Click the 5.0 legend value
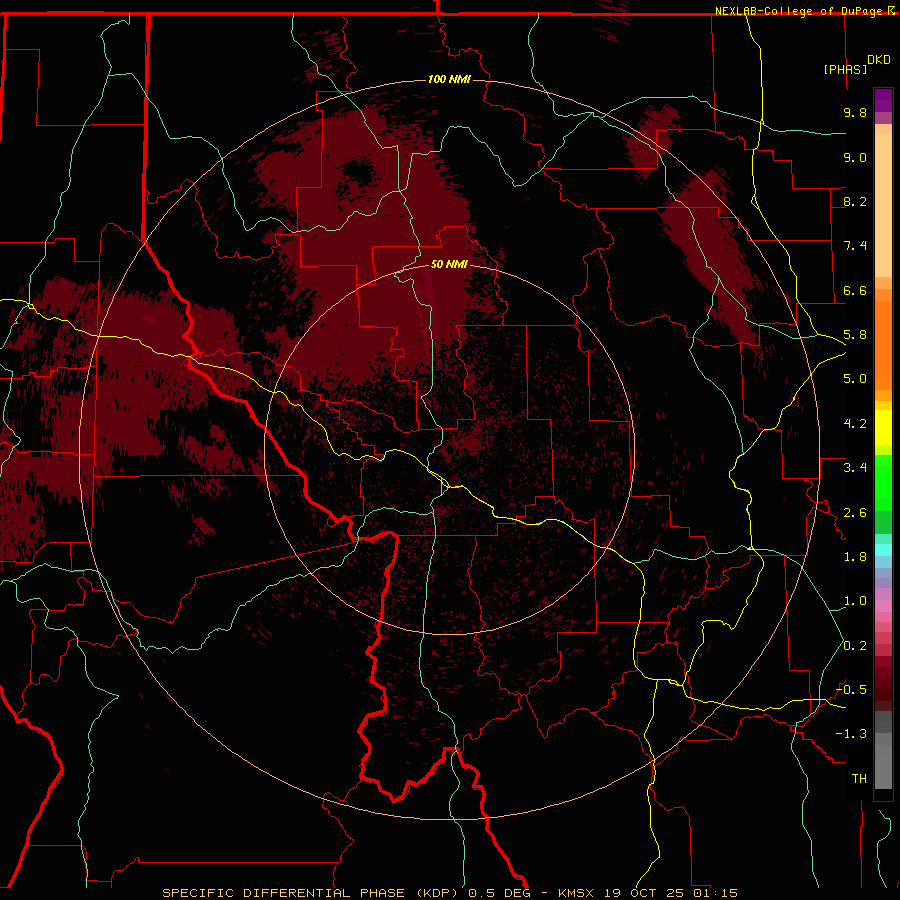Screen dimensions: 900x900 coord(855,379)
